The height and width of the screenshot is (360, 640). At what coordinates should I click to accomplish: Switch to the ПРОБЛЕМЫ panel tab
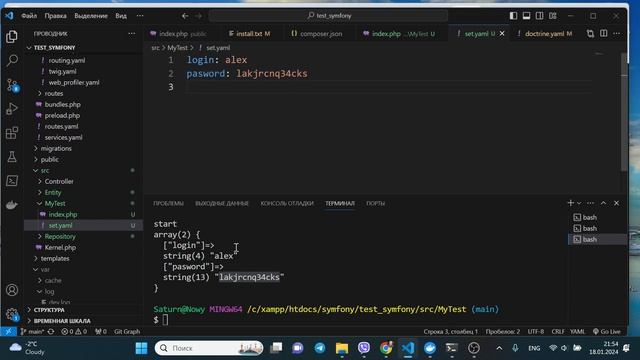click(168, 203)
